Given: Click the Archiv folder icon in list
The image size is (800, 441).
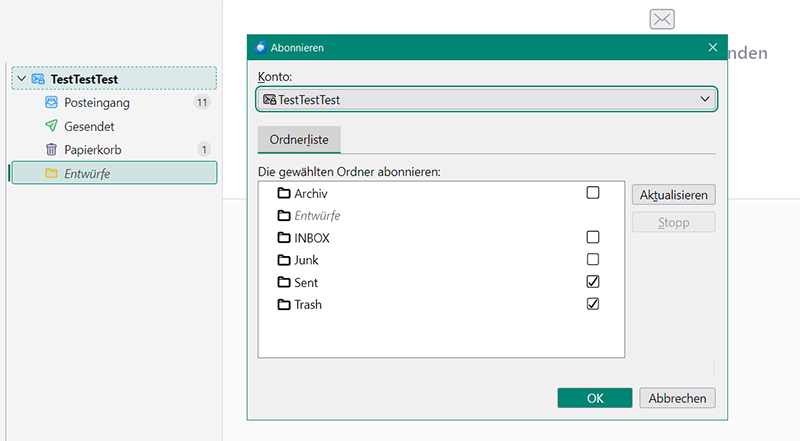Looking at the screenshot, I should (x=283, y=194).
